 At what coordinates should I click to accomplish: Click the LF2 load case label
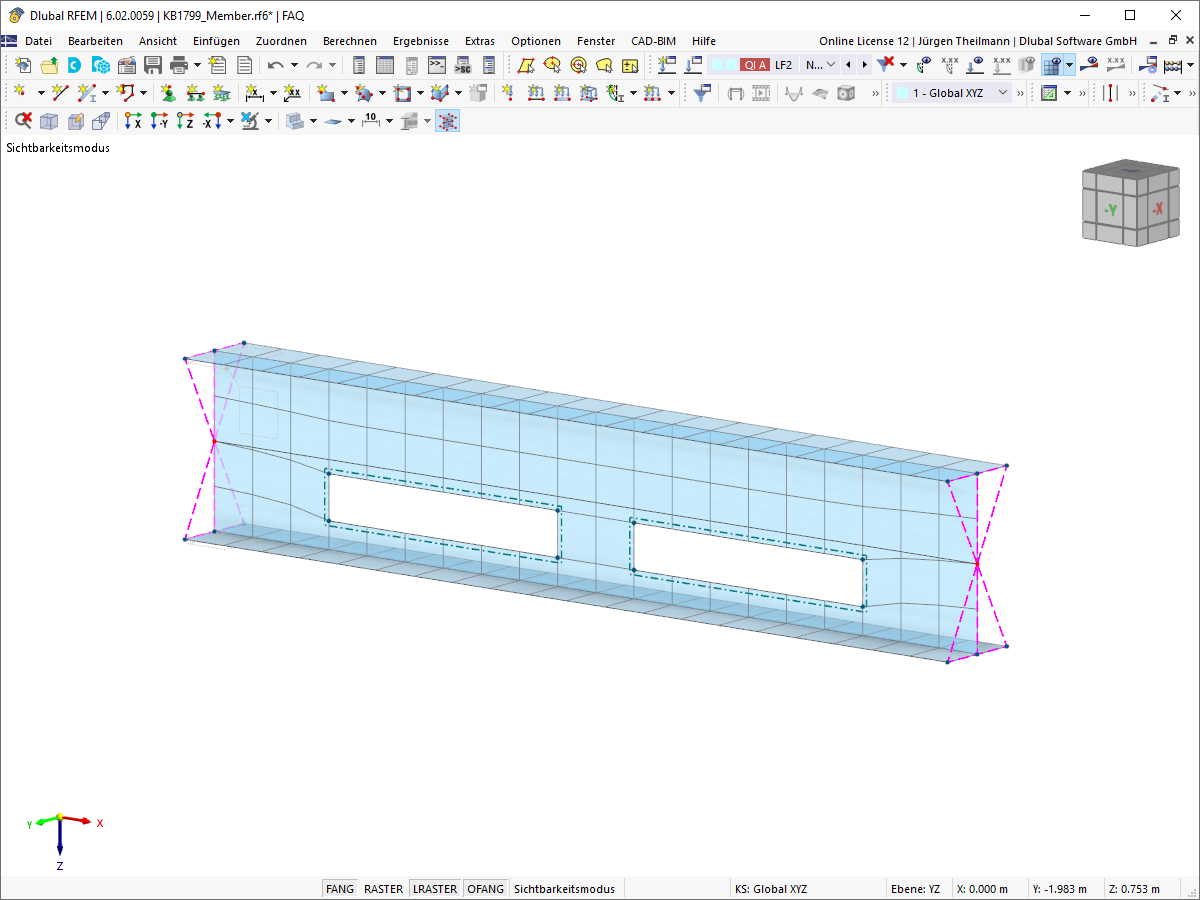[784, 65]
